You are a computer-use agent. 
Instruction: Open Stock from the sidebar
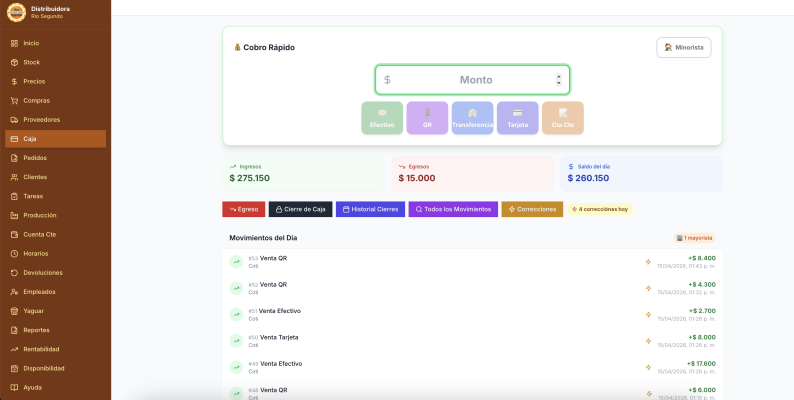pos(31,62)
